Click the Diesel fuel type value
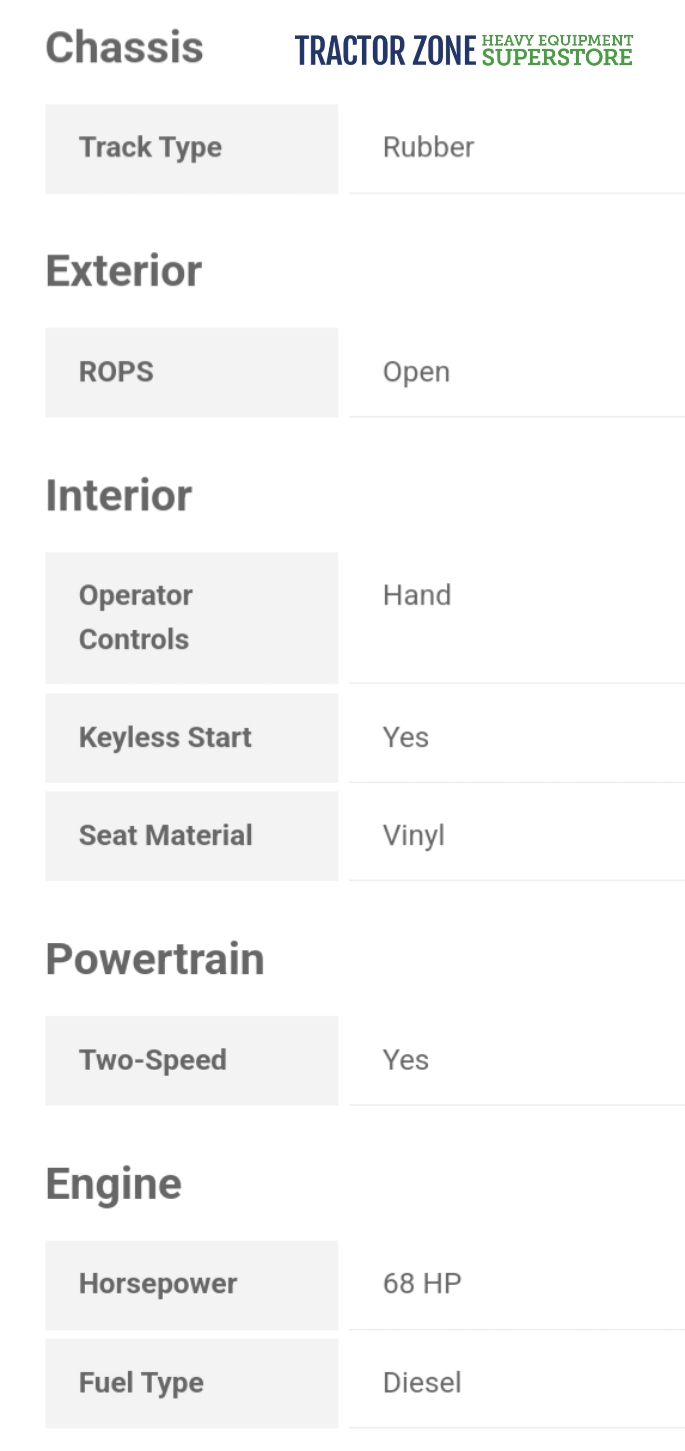This screenshot has width=685, height=1451. [422, 1383]
